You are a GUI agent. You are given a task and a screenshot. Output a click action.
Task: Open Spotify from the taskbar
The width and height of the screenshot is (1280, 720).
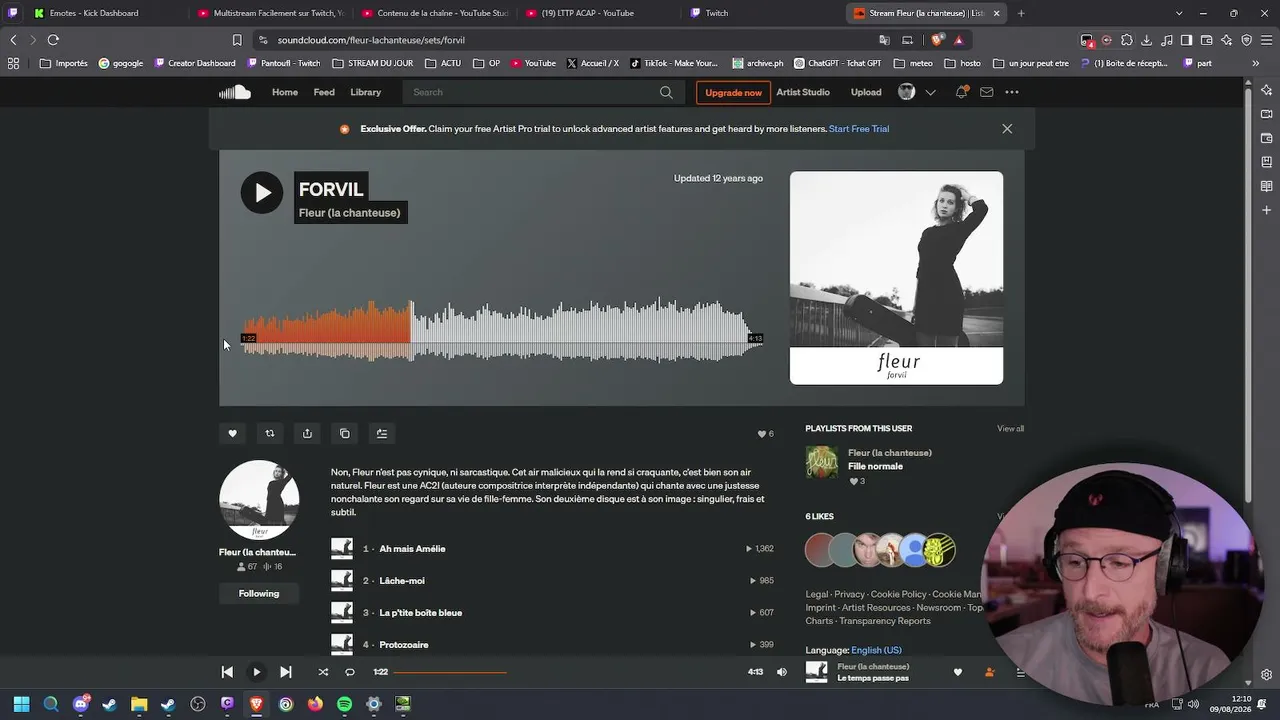pyautogui.click(x=344, y=704)
